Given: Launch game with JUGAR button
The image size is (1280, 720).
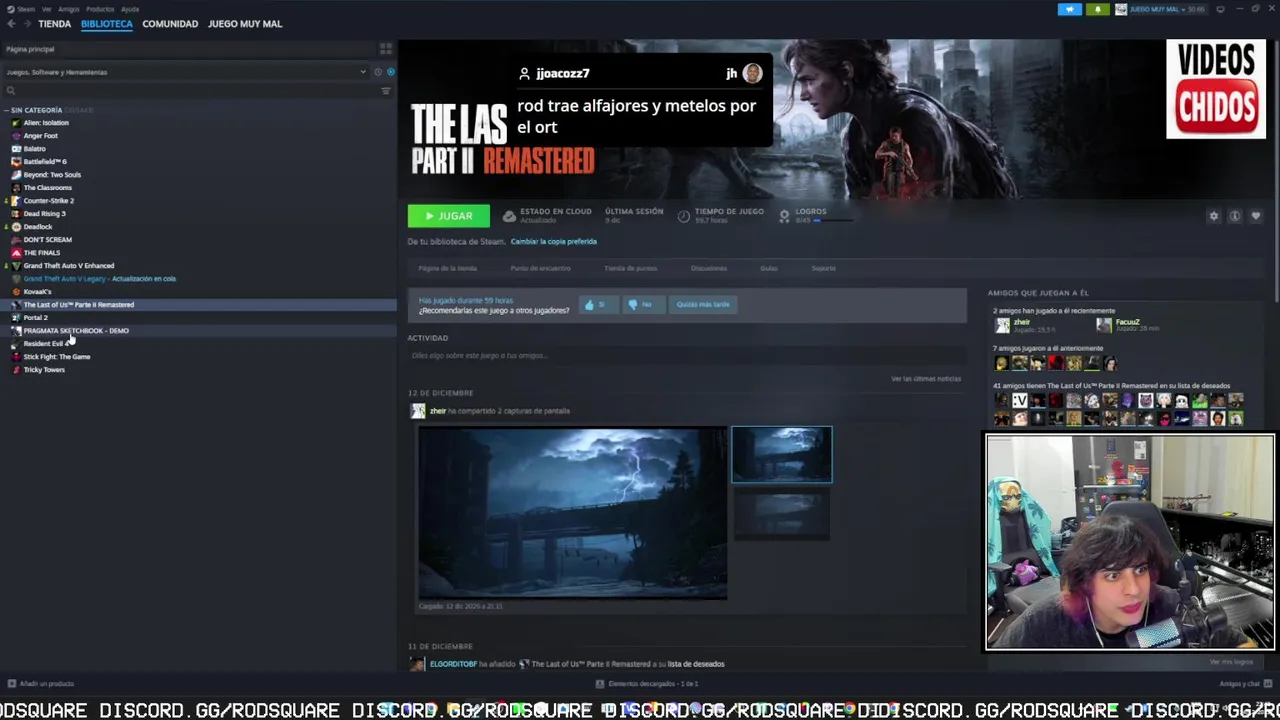Looking at the screenshot, I should 448,216.
